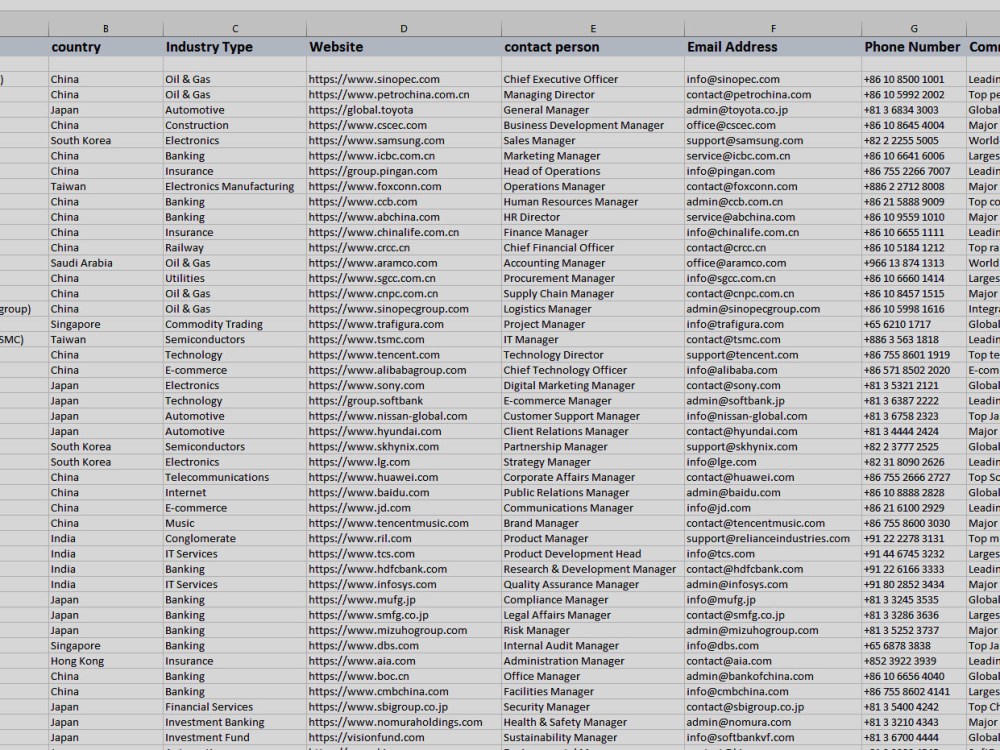Image resolution: width=1000 pixels, height=750 pixels.
Task: Select the https://www.petrochina.com.cn cell
Action: coord(404,94)
